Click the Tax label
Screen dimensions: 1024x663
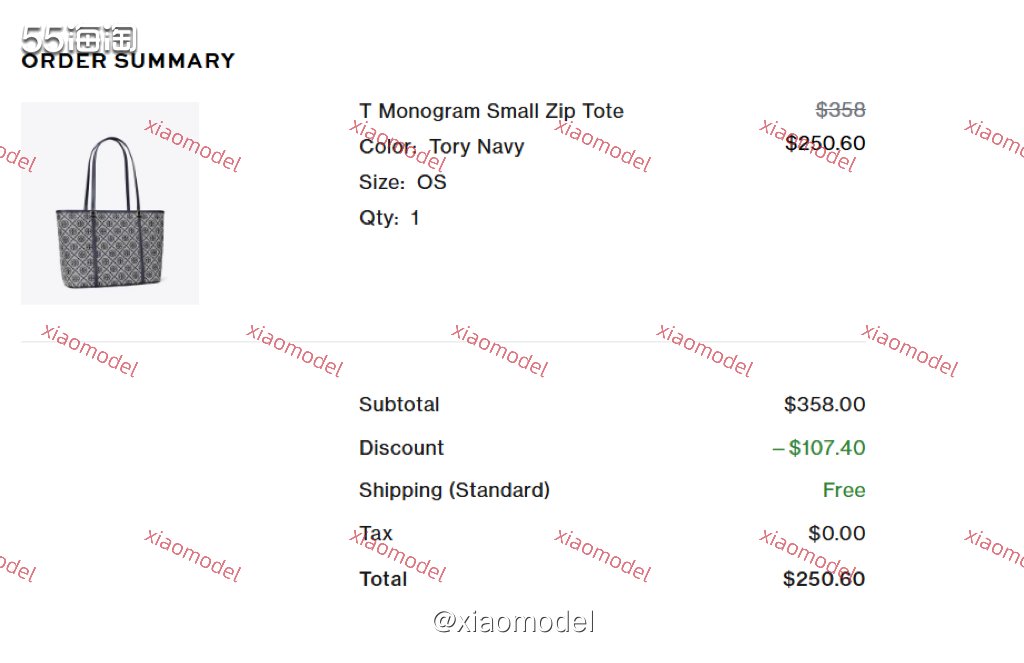coord(376,533)
